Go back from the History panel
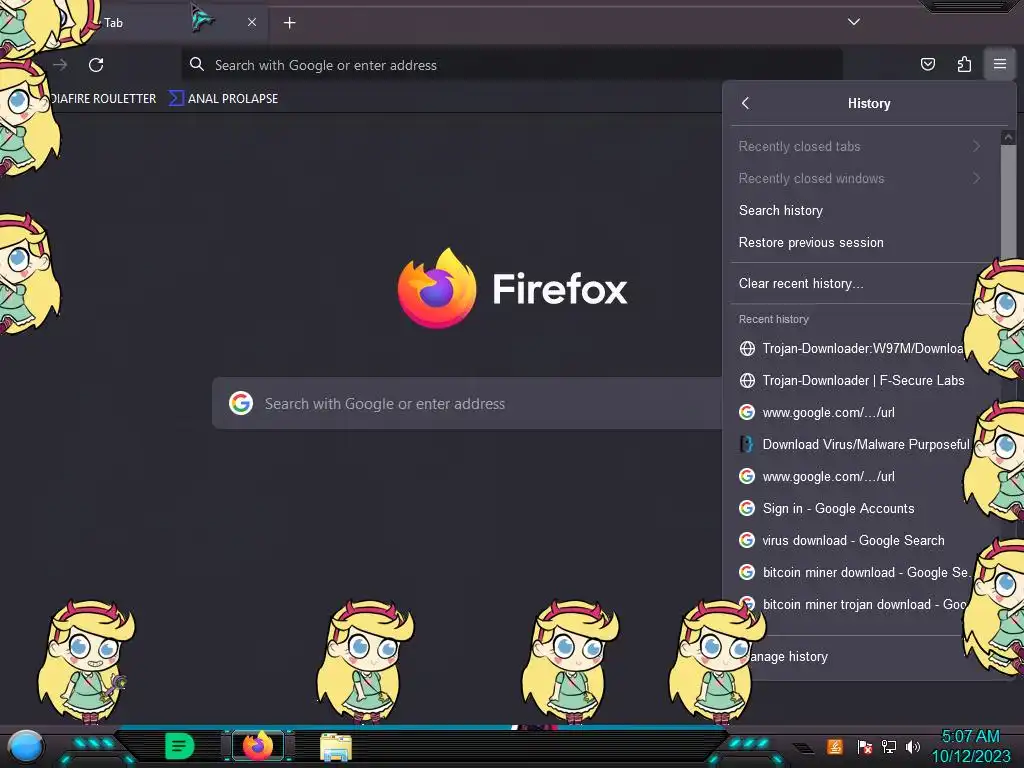Screen dimensions: 1024x768 [x=746, y=103]
